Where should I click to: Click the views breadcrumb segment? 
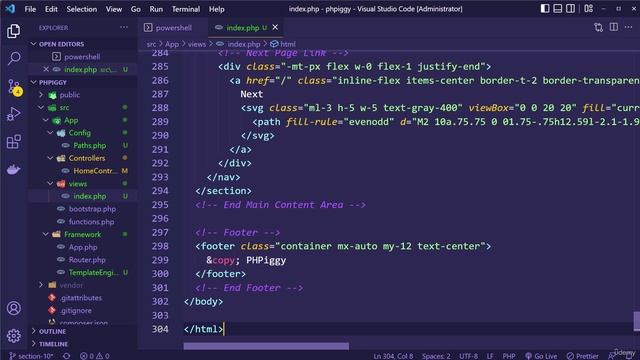(x=197, y=44)
